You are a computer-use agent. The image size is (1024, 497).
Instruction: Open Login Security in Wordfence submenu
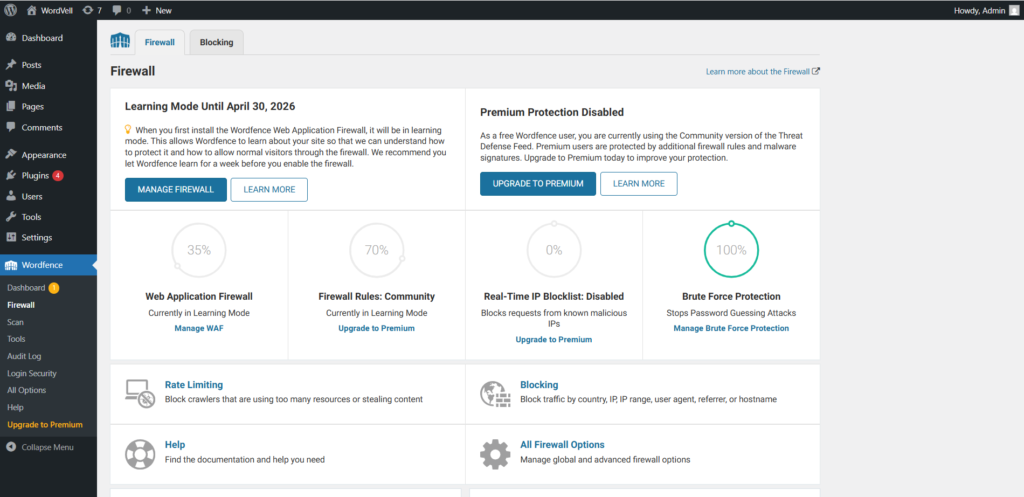pos(34,373)
